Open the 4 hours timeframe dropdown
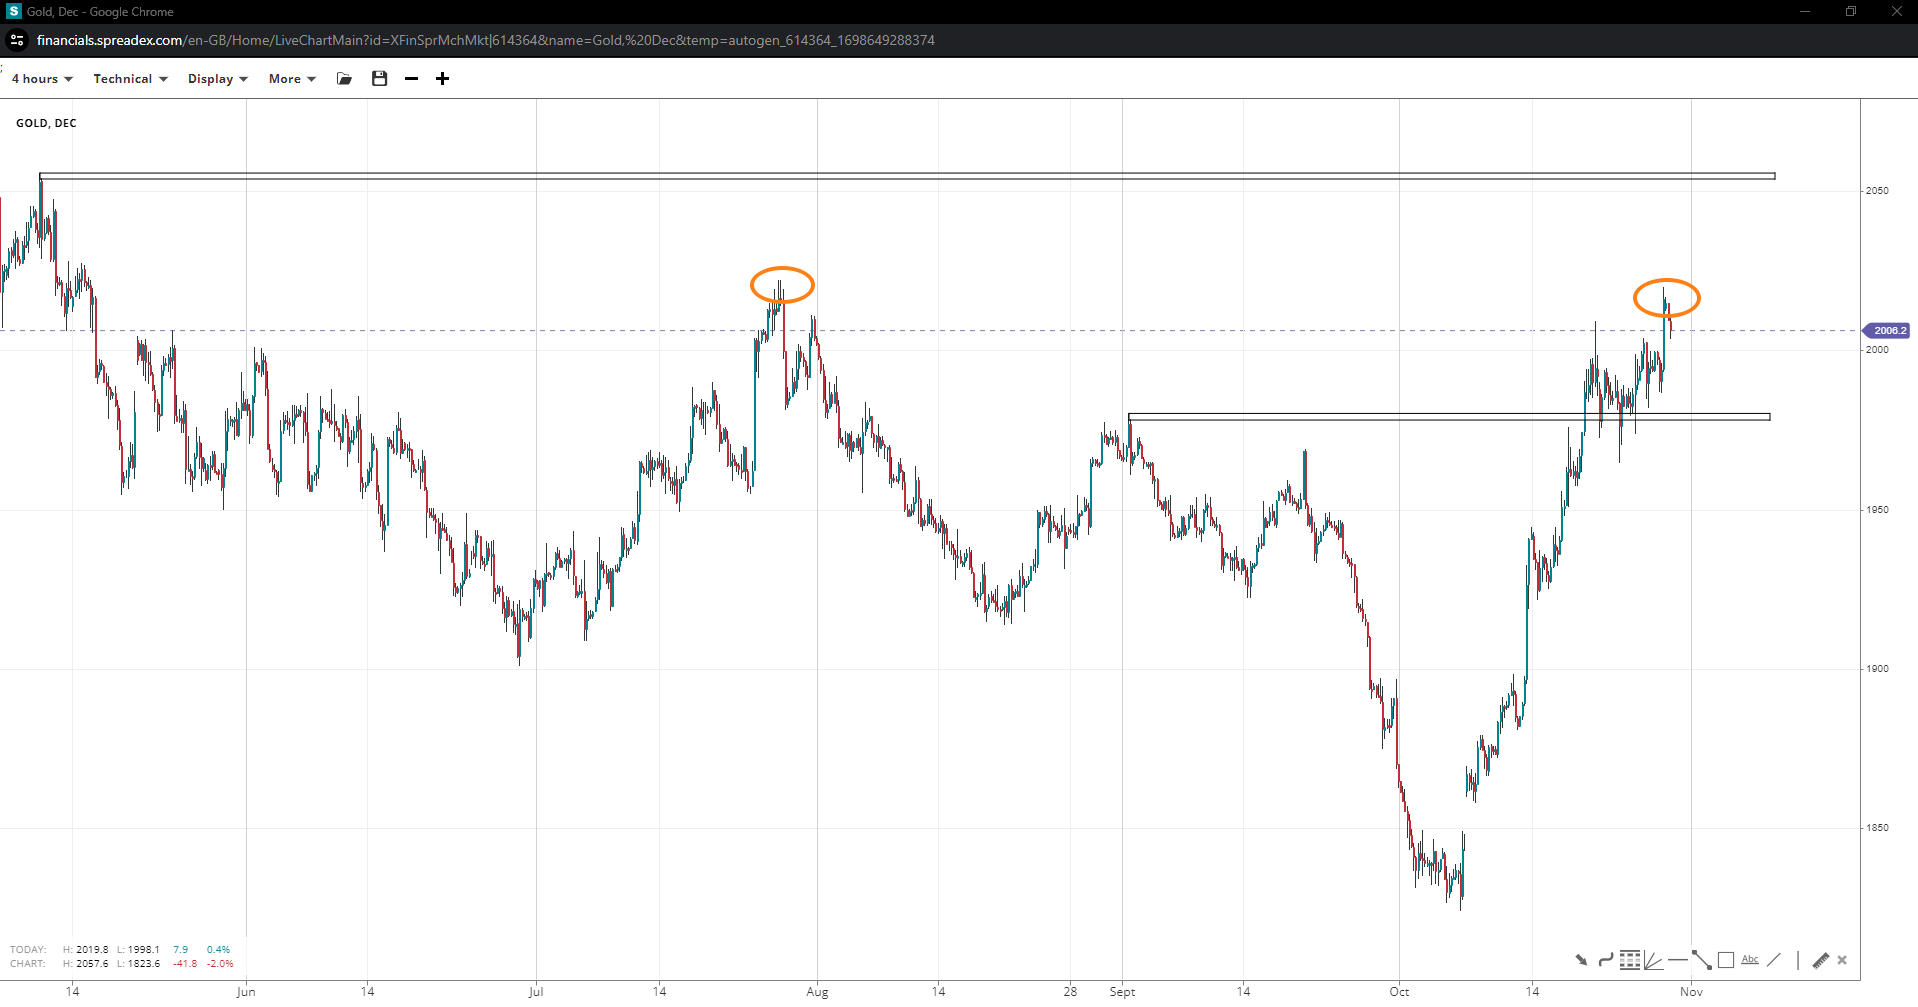This screenshot has width=1918, height=1007. 42,79
